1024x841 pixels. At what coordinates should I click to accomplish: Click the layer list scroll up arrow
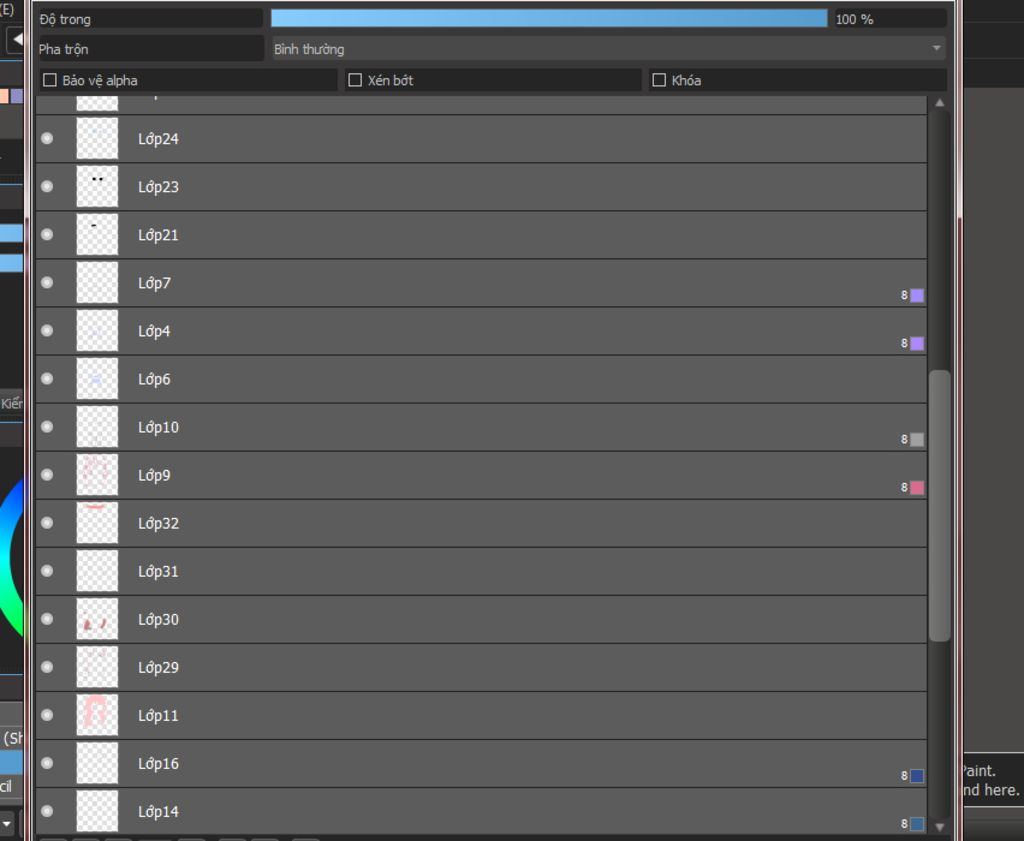(x=939, y=103)
